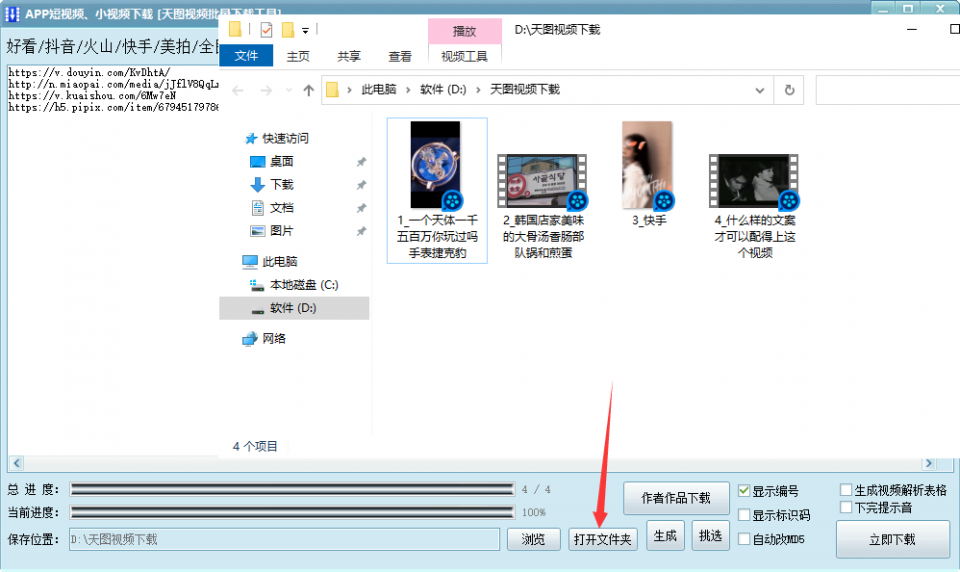Click the file name text 3_快手
Viewport: 960px width, 572px height.
pos(649,220)
